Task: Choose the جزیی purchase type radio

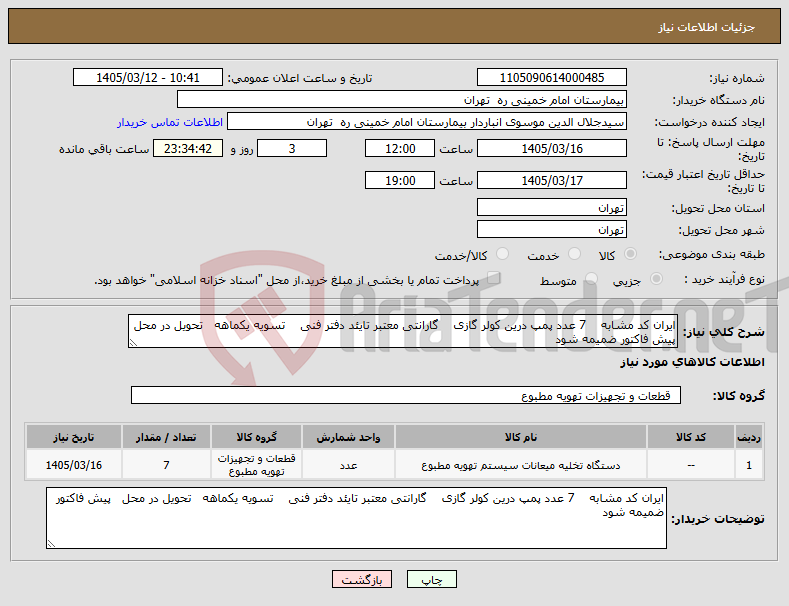Action: click(x=656, y=279)
